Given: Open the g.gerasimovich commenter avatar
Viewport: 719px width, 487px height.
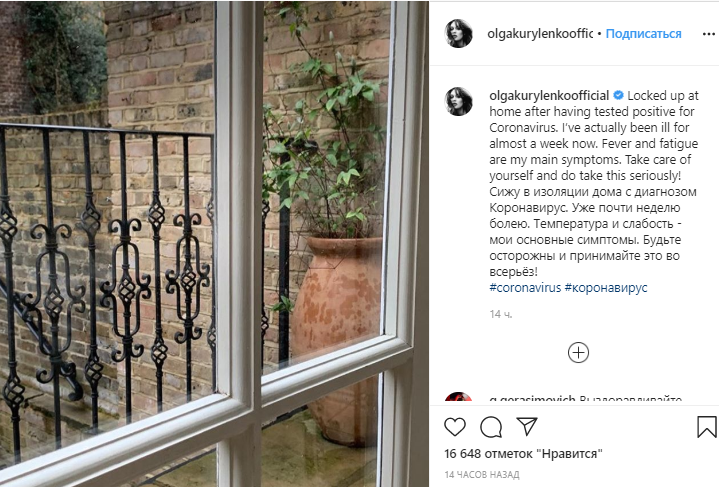Looking at the screenshot, I should pos(459,397).
